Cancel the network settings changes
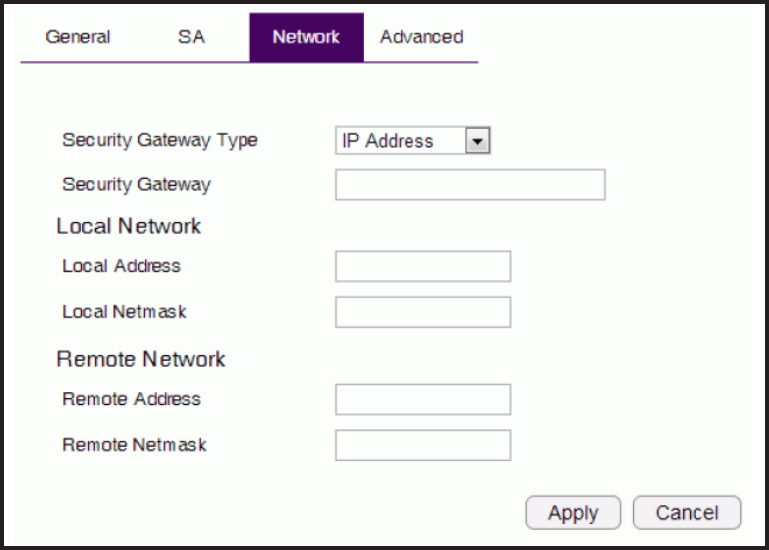This screenshot has height=550, width=769. click(x=687, y=513)
